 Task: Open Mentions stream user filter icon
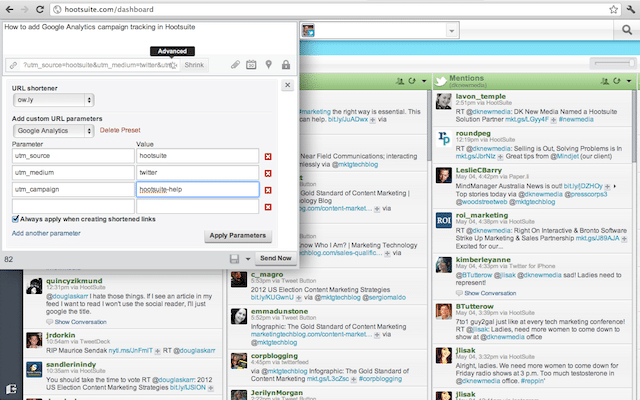coord(604,81)
